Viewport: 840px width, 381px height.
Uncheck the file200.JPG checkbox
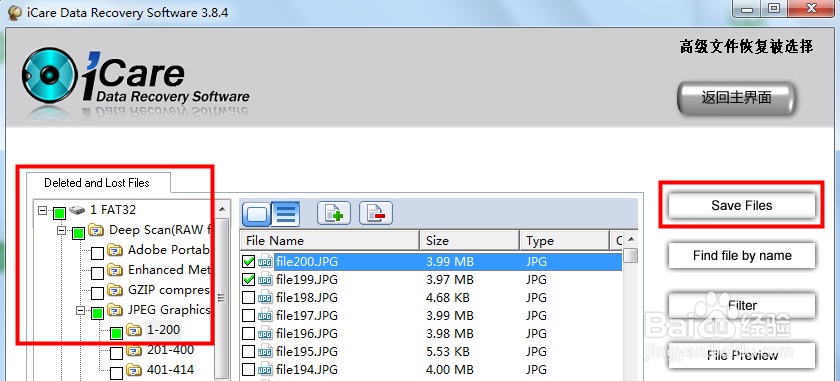pos(249,262)
